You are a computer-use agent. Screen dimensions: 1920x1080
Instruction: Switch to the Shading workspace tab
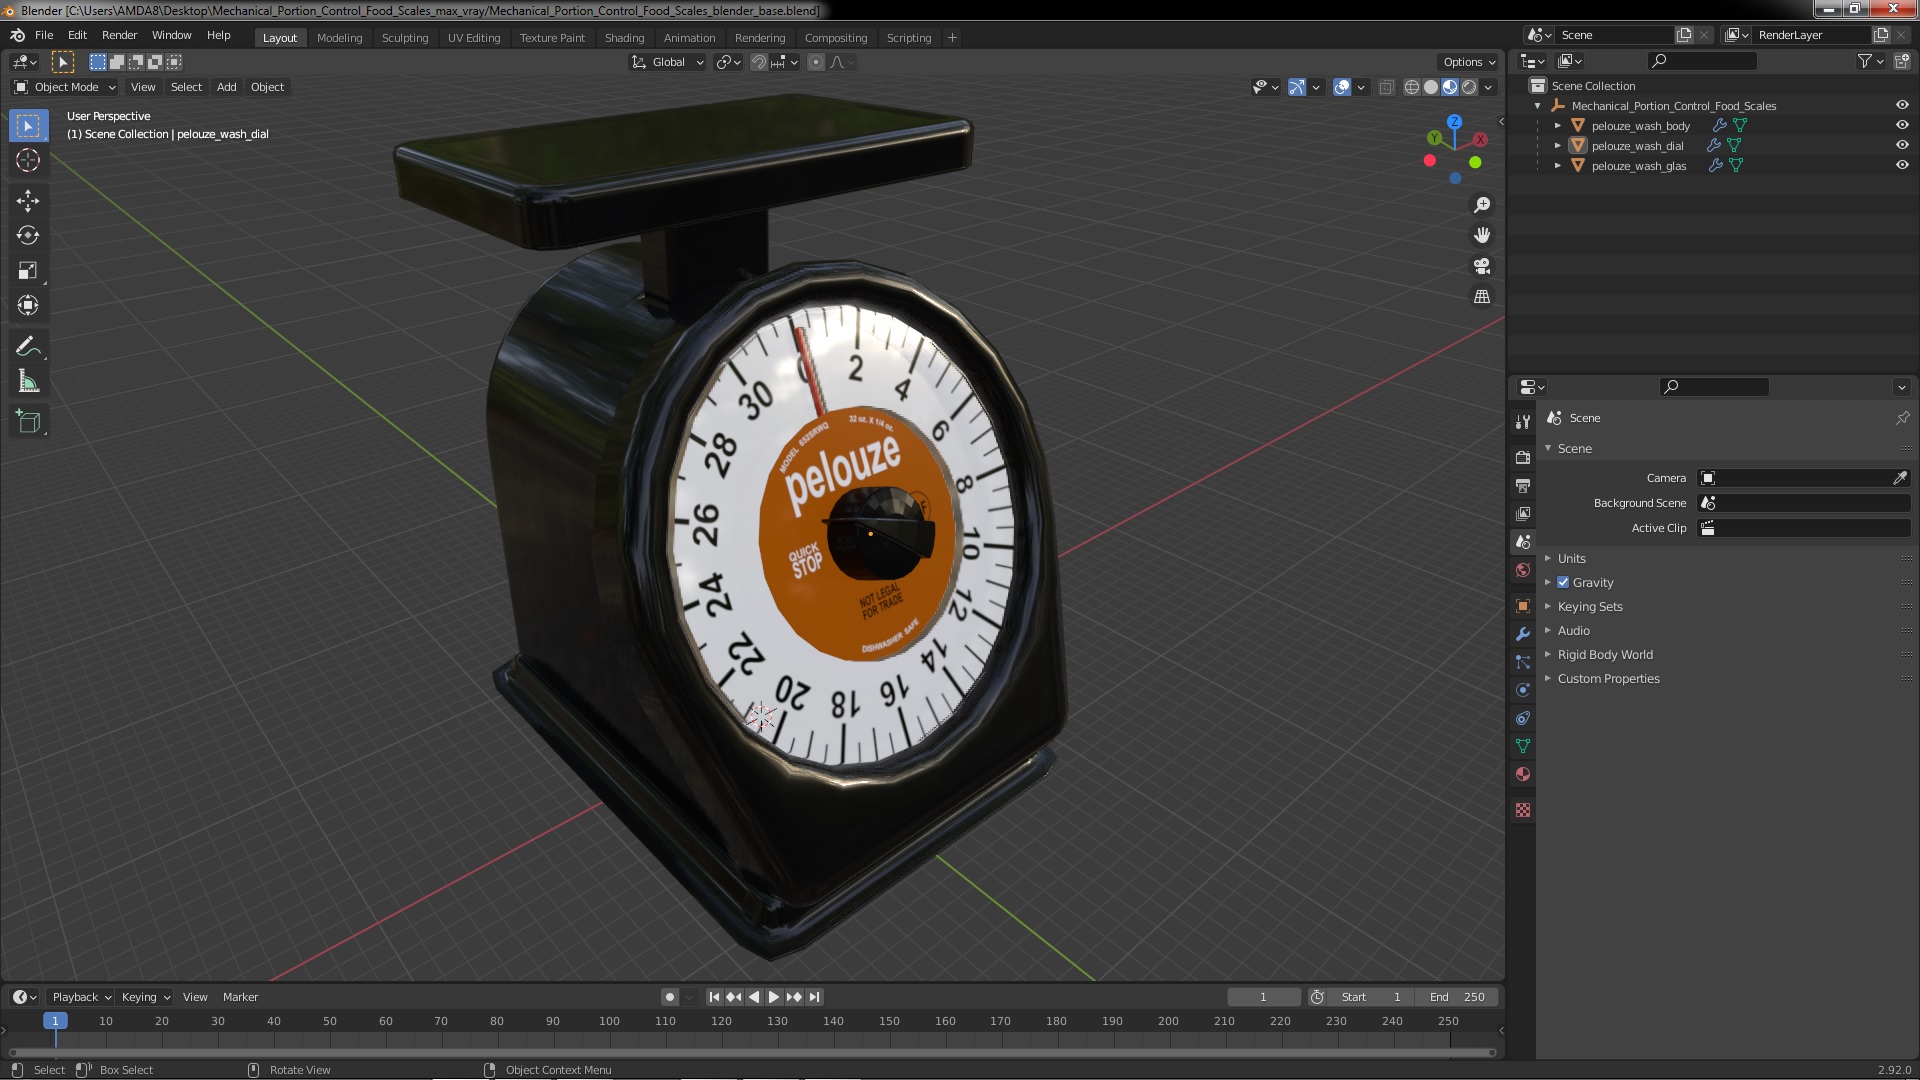coord(624,38)
